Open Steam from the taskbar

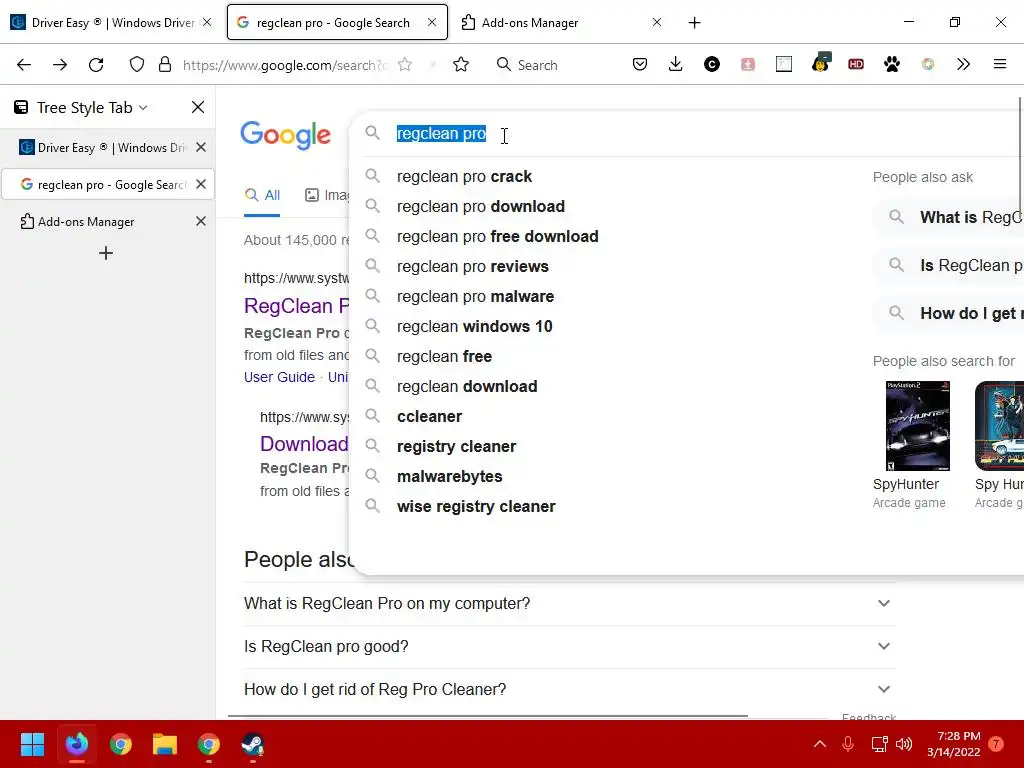click(253, 744)
